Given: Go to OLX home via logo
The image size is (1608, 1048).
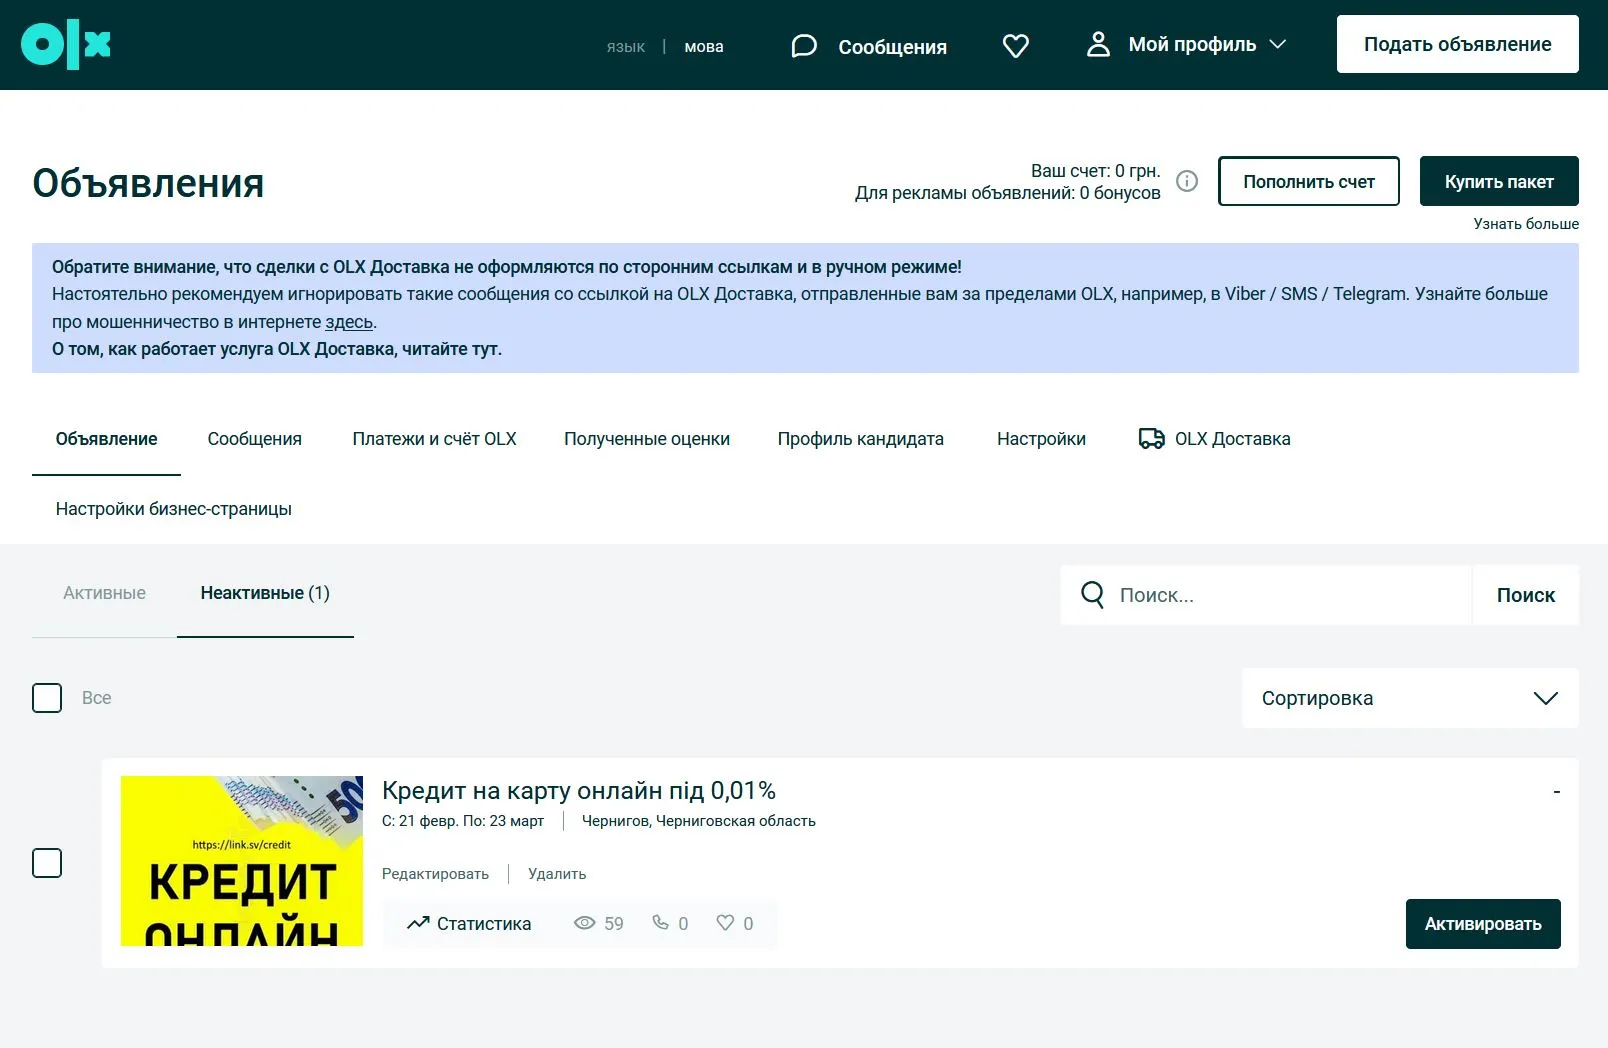Looking at the screenshot, I should coord(66,45).
